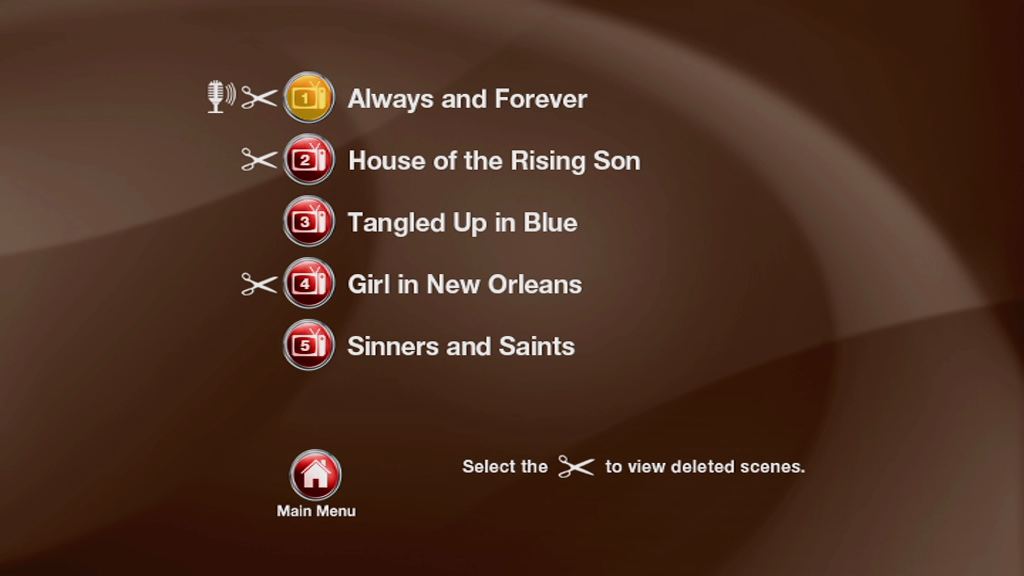Viewport: 1024px width, 576px height.
Task: Play the episode Always and Forever
Action: pos(467,99)
